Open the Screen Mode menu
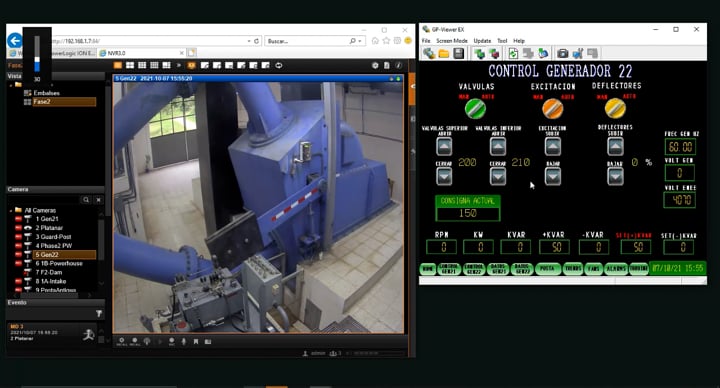This screenshot has width=720, height=388. coord(452,41)
